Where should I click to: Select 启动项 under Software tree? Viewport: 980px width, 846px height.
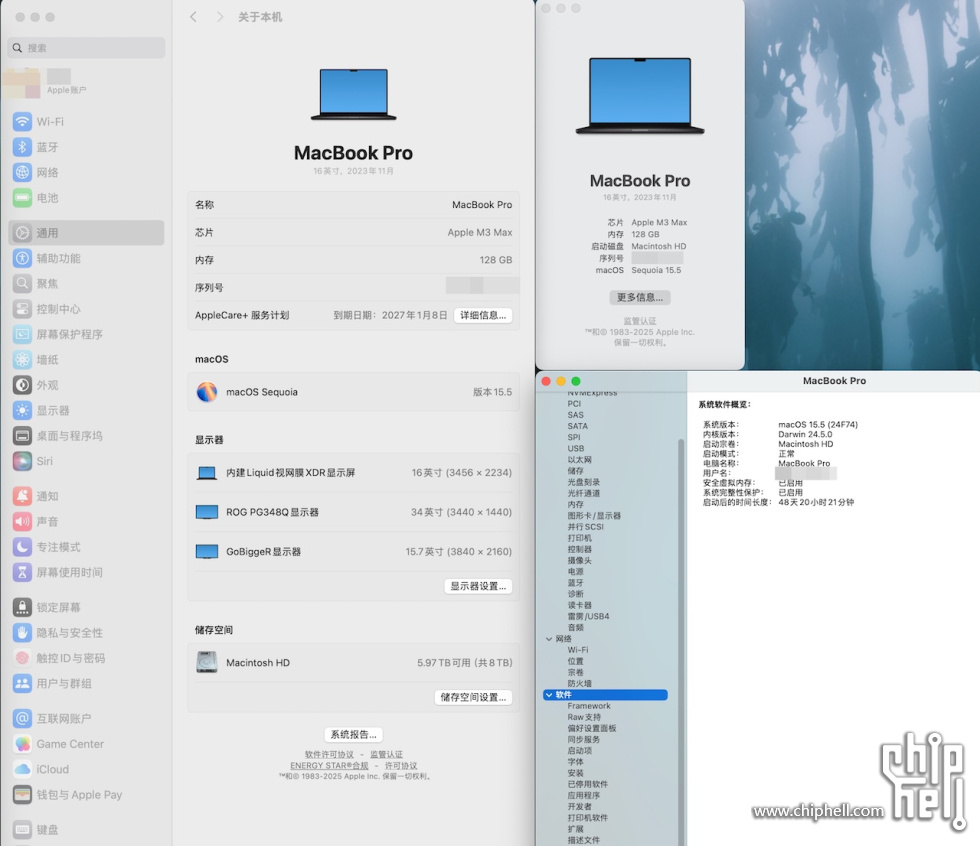579,750
